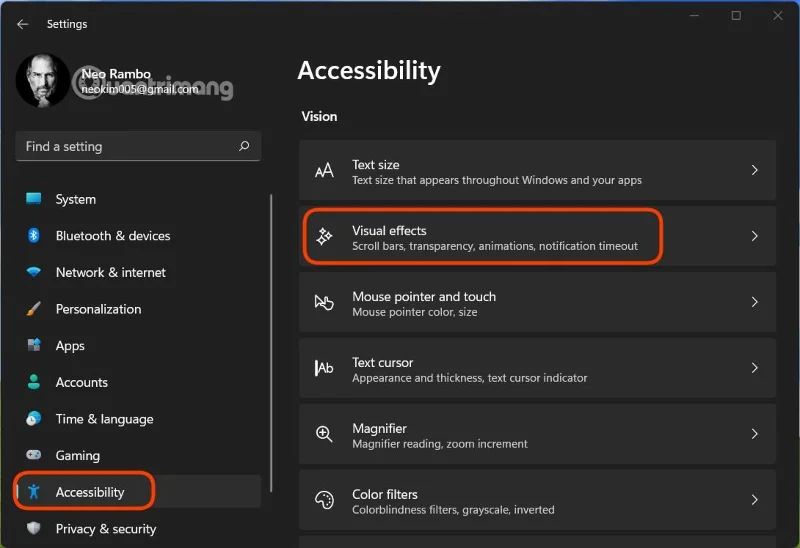This screenshot has width=800, height=548.
Task: Minimize the Settings window
Action: (694, 15)
